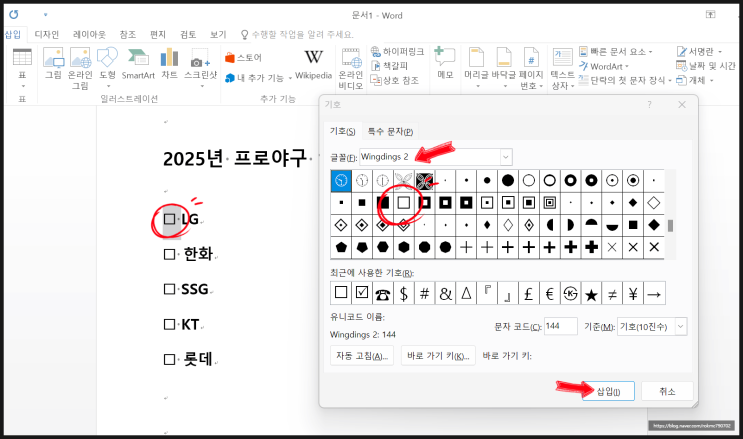Launch the Wikipedia add-in
Screen dimensions: 743x439
pos(313,65)
